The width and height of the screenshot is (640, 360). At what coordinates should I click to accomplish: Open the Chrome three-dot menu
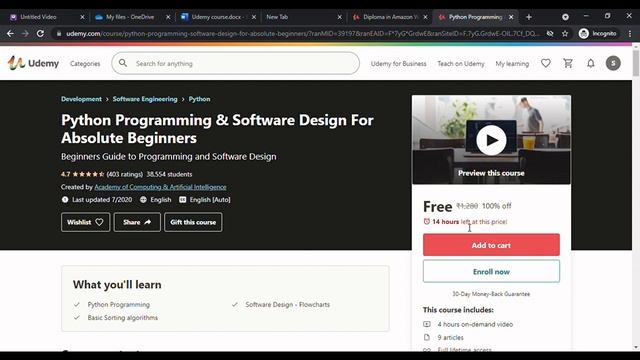pos(630,33)
